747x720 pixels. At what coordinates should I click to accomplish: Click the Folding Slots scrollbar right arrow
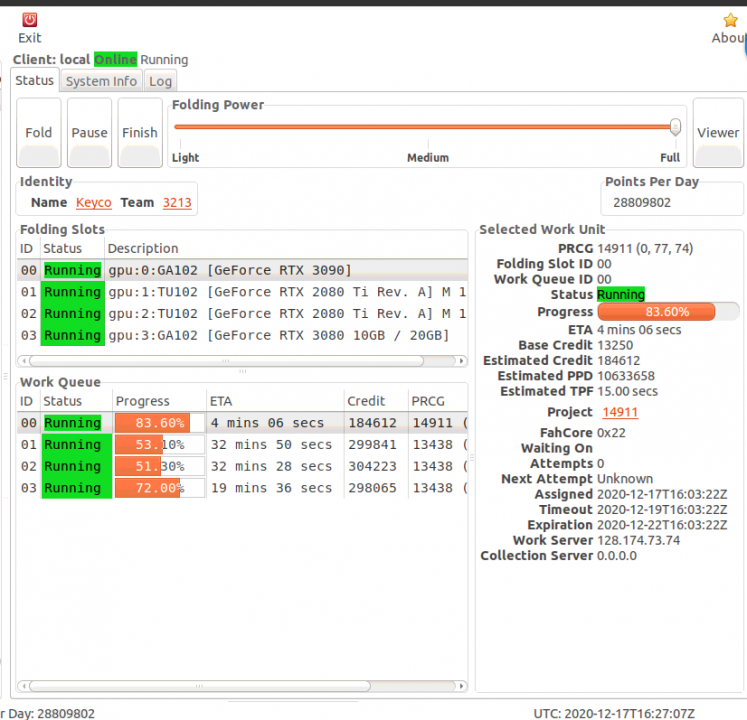[x=461, y=361]
